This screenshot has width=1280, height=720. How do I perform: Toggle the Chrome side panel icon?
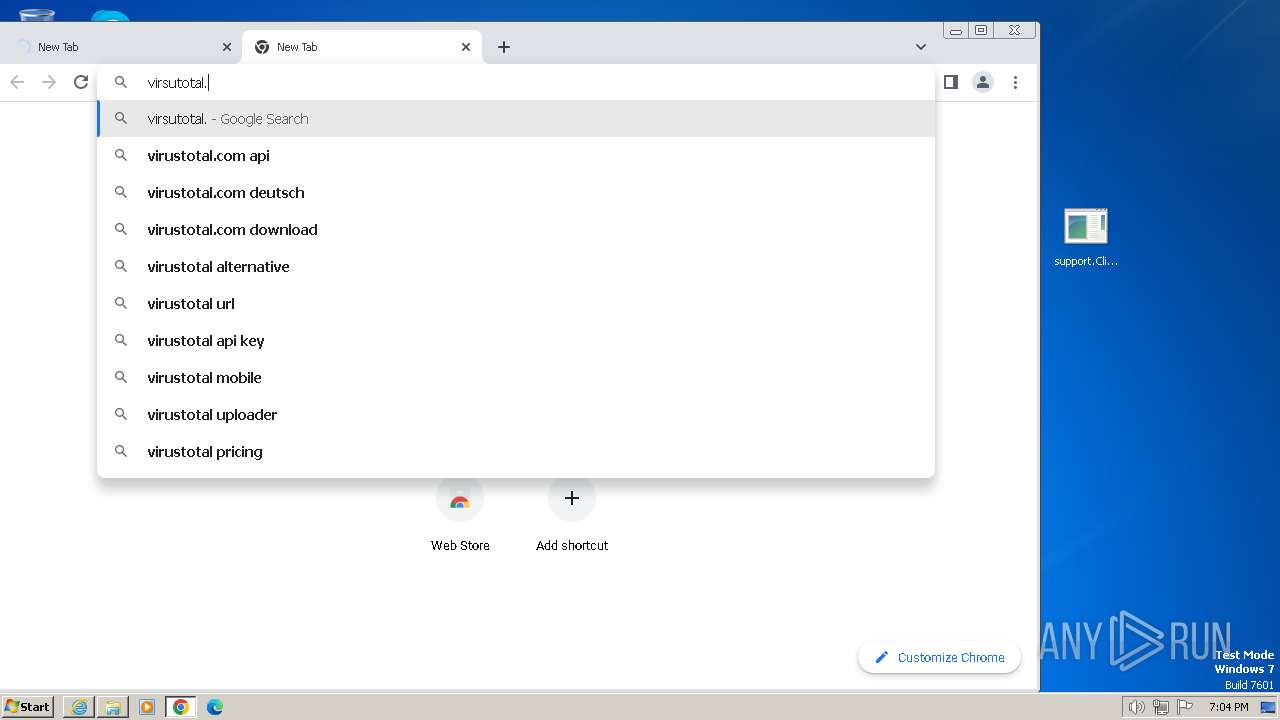click(951, 82)
